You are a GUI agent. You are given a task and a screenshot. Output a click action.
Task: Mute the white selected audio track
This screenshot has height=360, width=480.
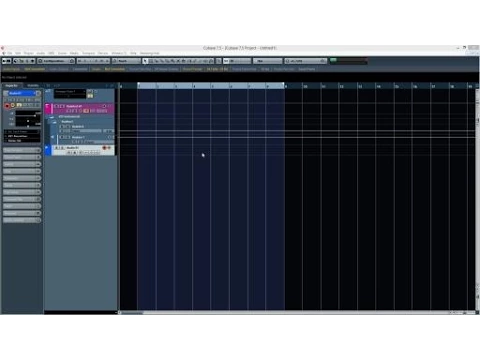tap(56, 148)
